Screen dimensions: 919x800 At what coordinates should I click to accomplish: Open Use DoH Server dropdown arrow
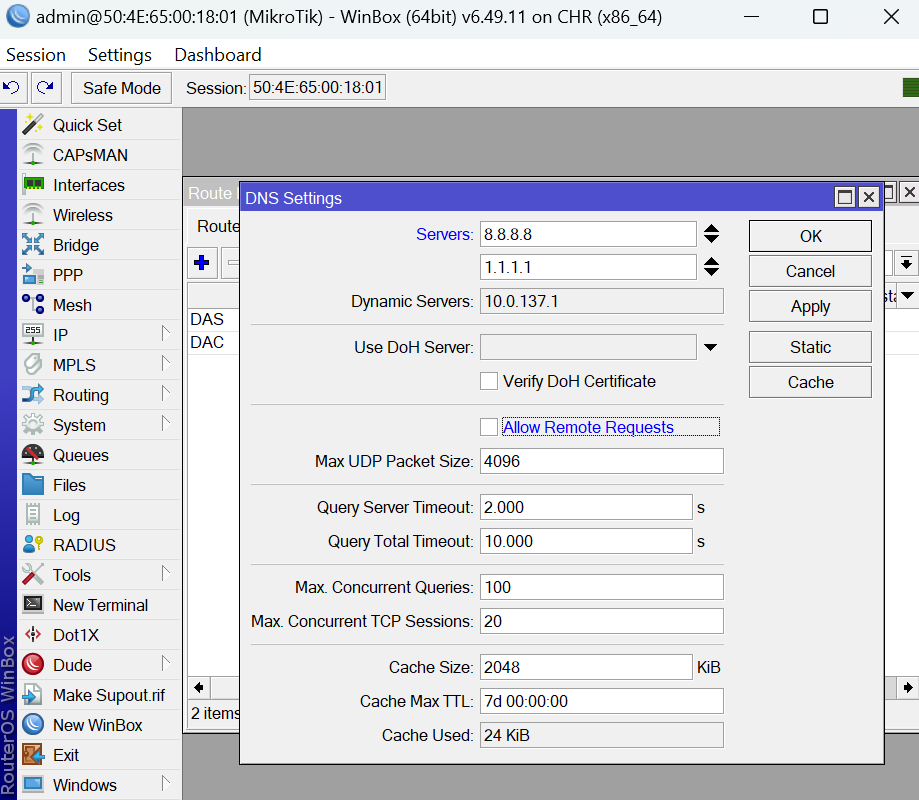(x=711, y=347)
